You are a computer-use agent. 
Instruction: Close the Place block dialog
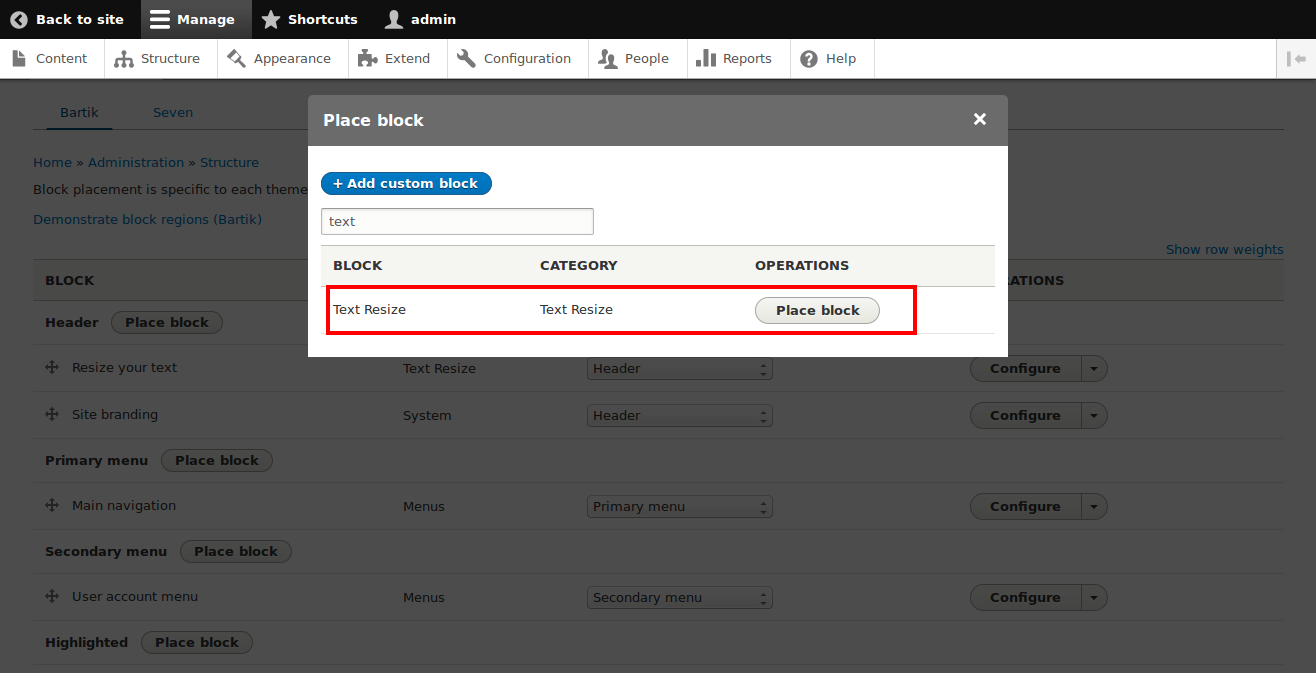pos(979,120)
